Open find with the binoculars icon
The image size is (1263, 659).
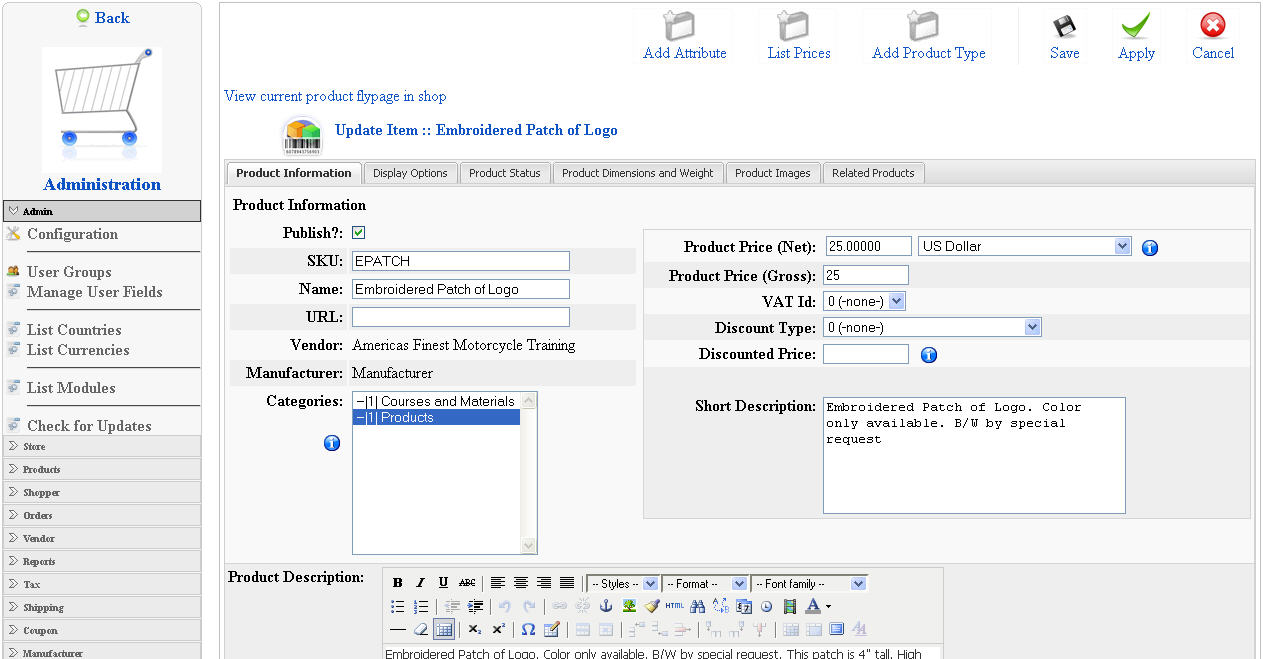point(697,606)
